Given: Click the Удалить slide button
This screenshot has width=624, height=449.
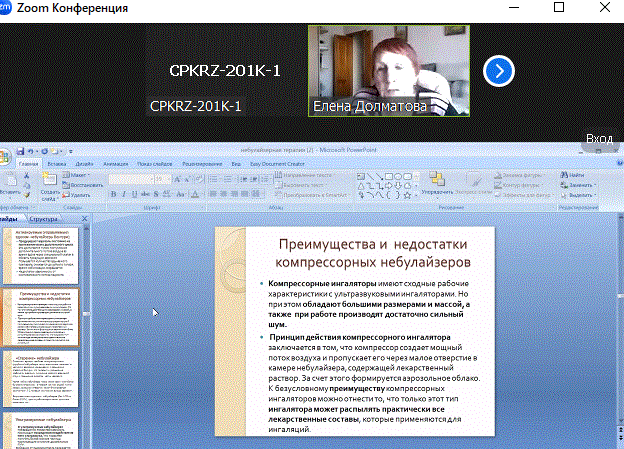Looking at the screenshot, I should click(x=76, y=195).
